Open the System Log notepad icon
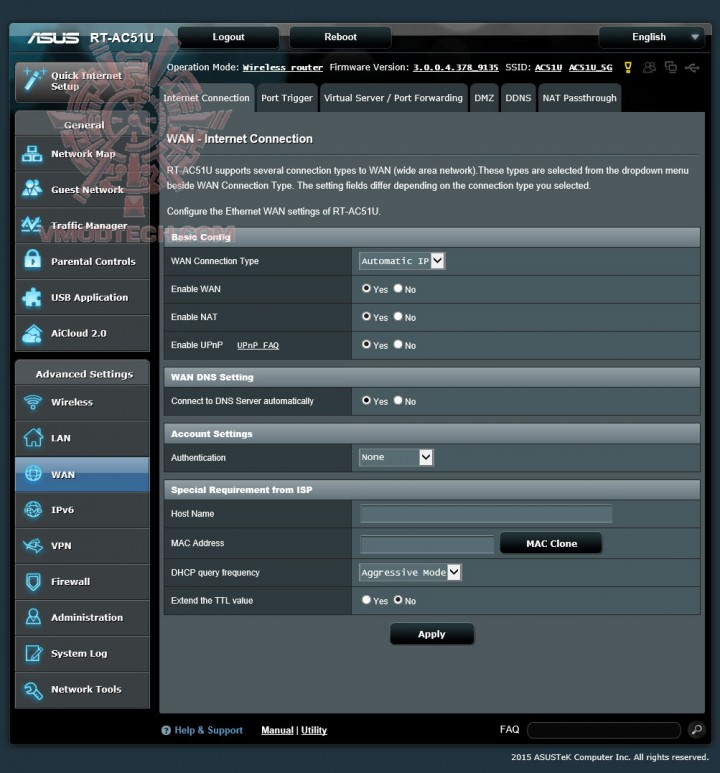Viewport: 720px width, 773px height. [33, 653]
